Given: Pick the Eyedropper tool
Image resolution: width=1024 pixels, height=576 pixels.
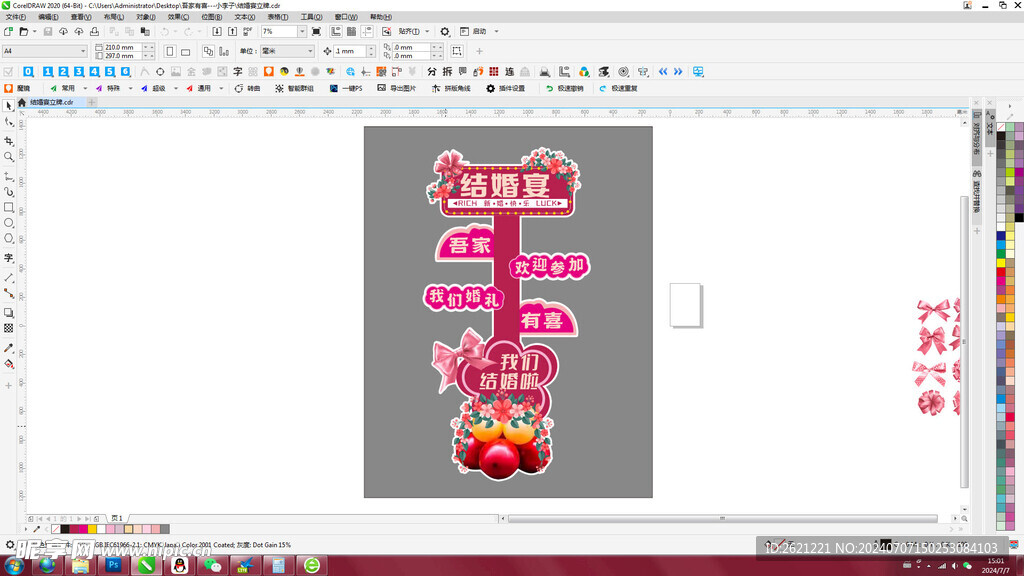Looking at the screenshot, I should (9, 348).
